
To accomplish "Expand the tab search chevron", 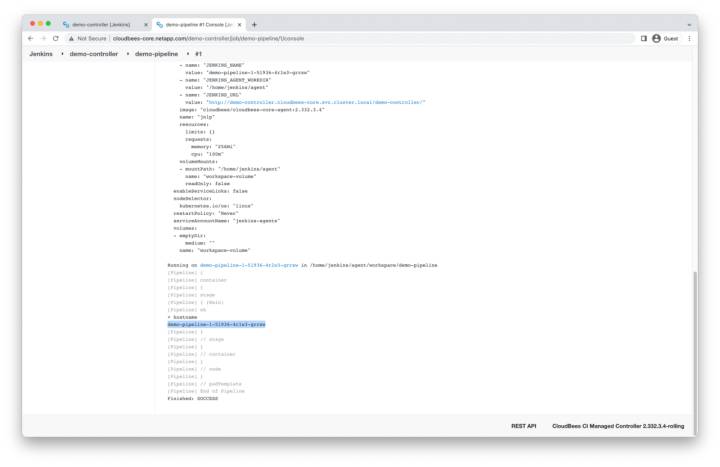I will pyautogui.click(x=689, y=24).
